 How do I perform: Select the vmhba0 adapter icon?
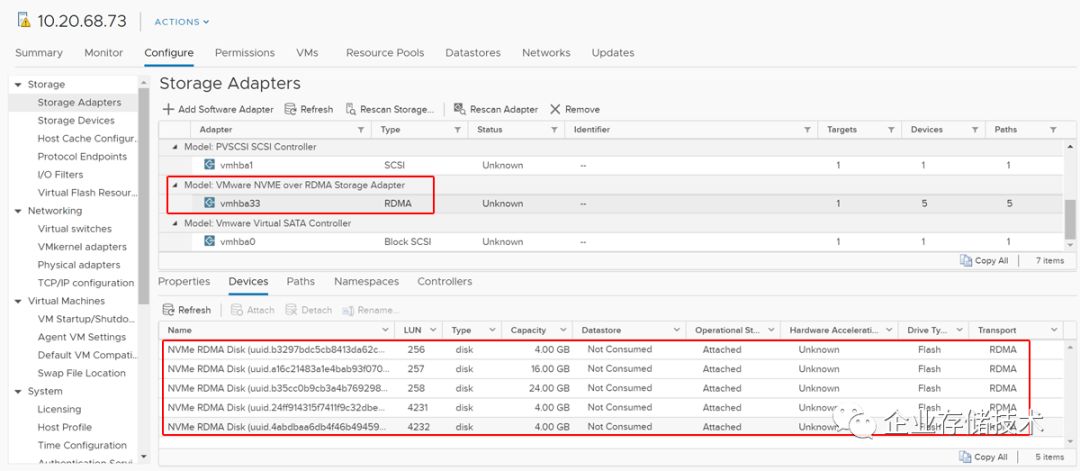(209, 241)
